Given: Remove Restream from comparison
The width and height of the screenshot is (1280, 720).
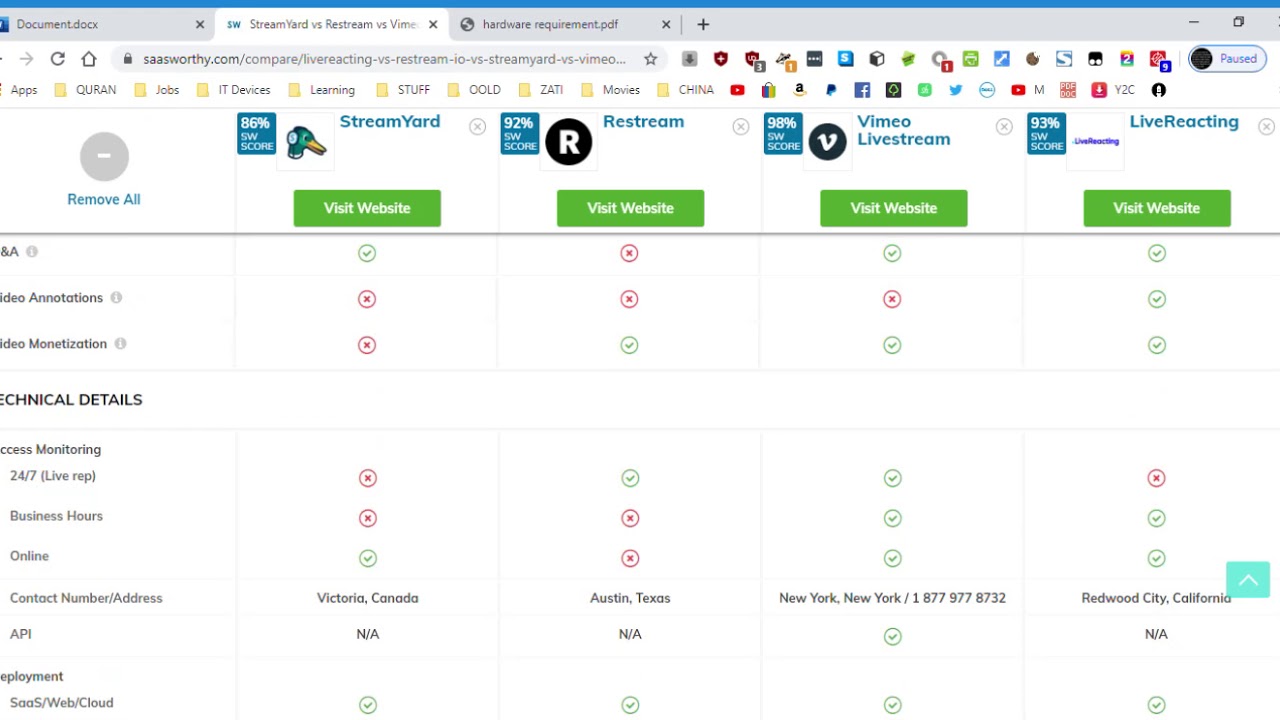Looking at the screenshot, I should pyautogui.click(x=740, y=127).
